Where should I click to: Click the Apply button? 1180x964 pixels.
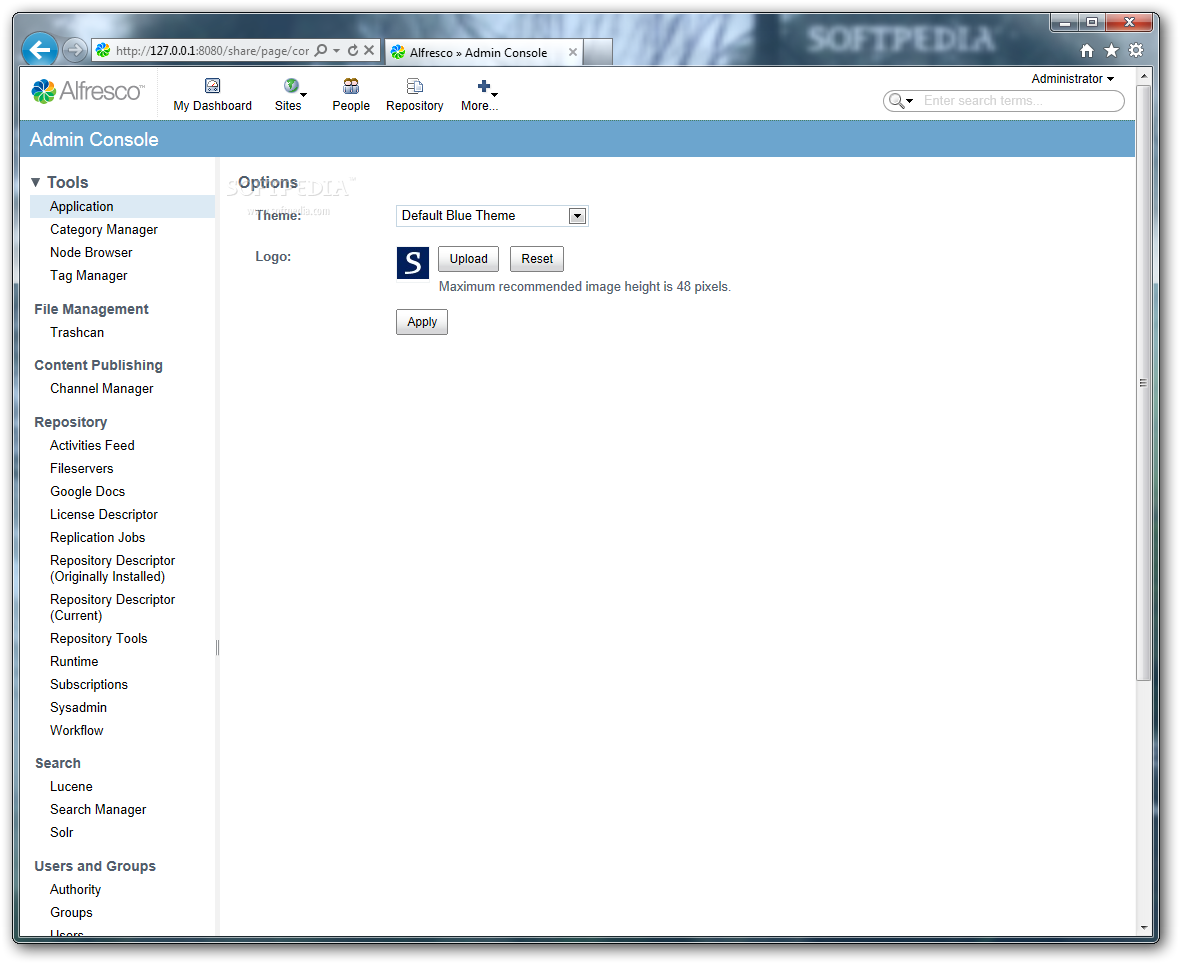(421, 322)
